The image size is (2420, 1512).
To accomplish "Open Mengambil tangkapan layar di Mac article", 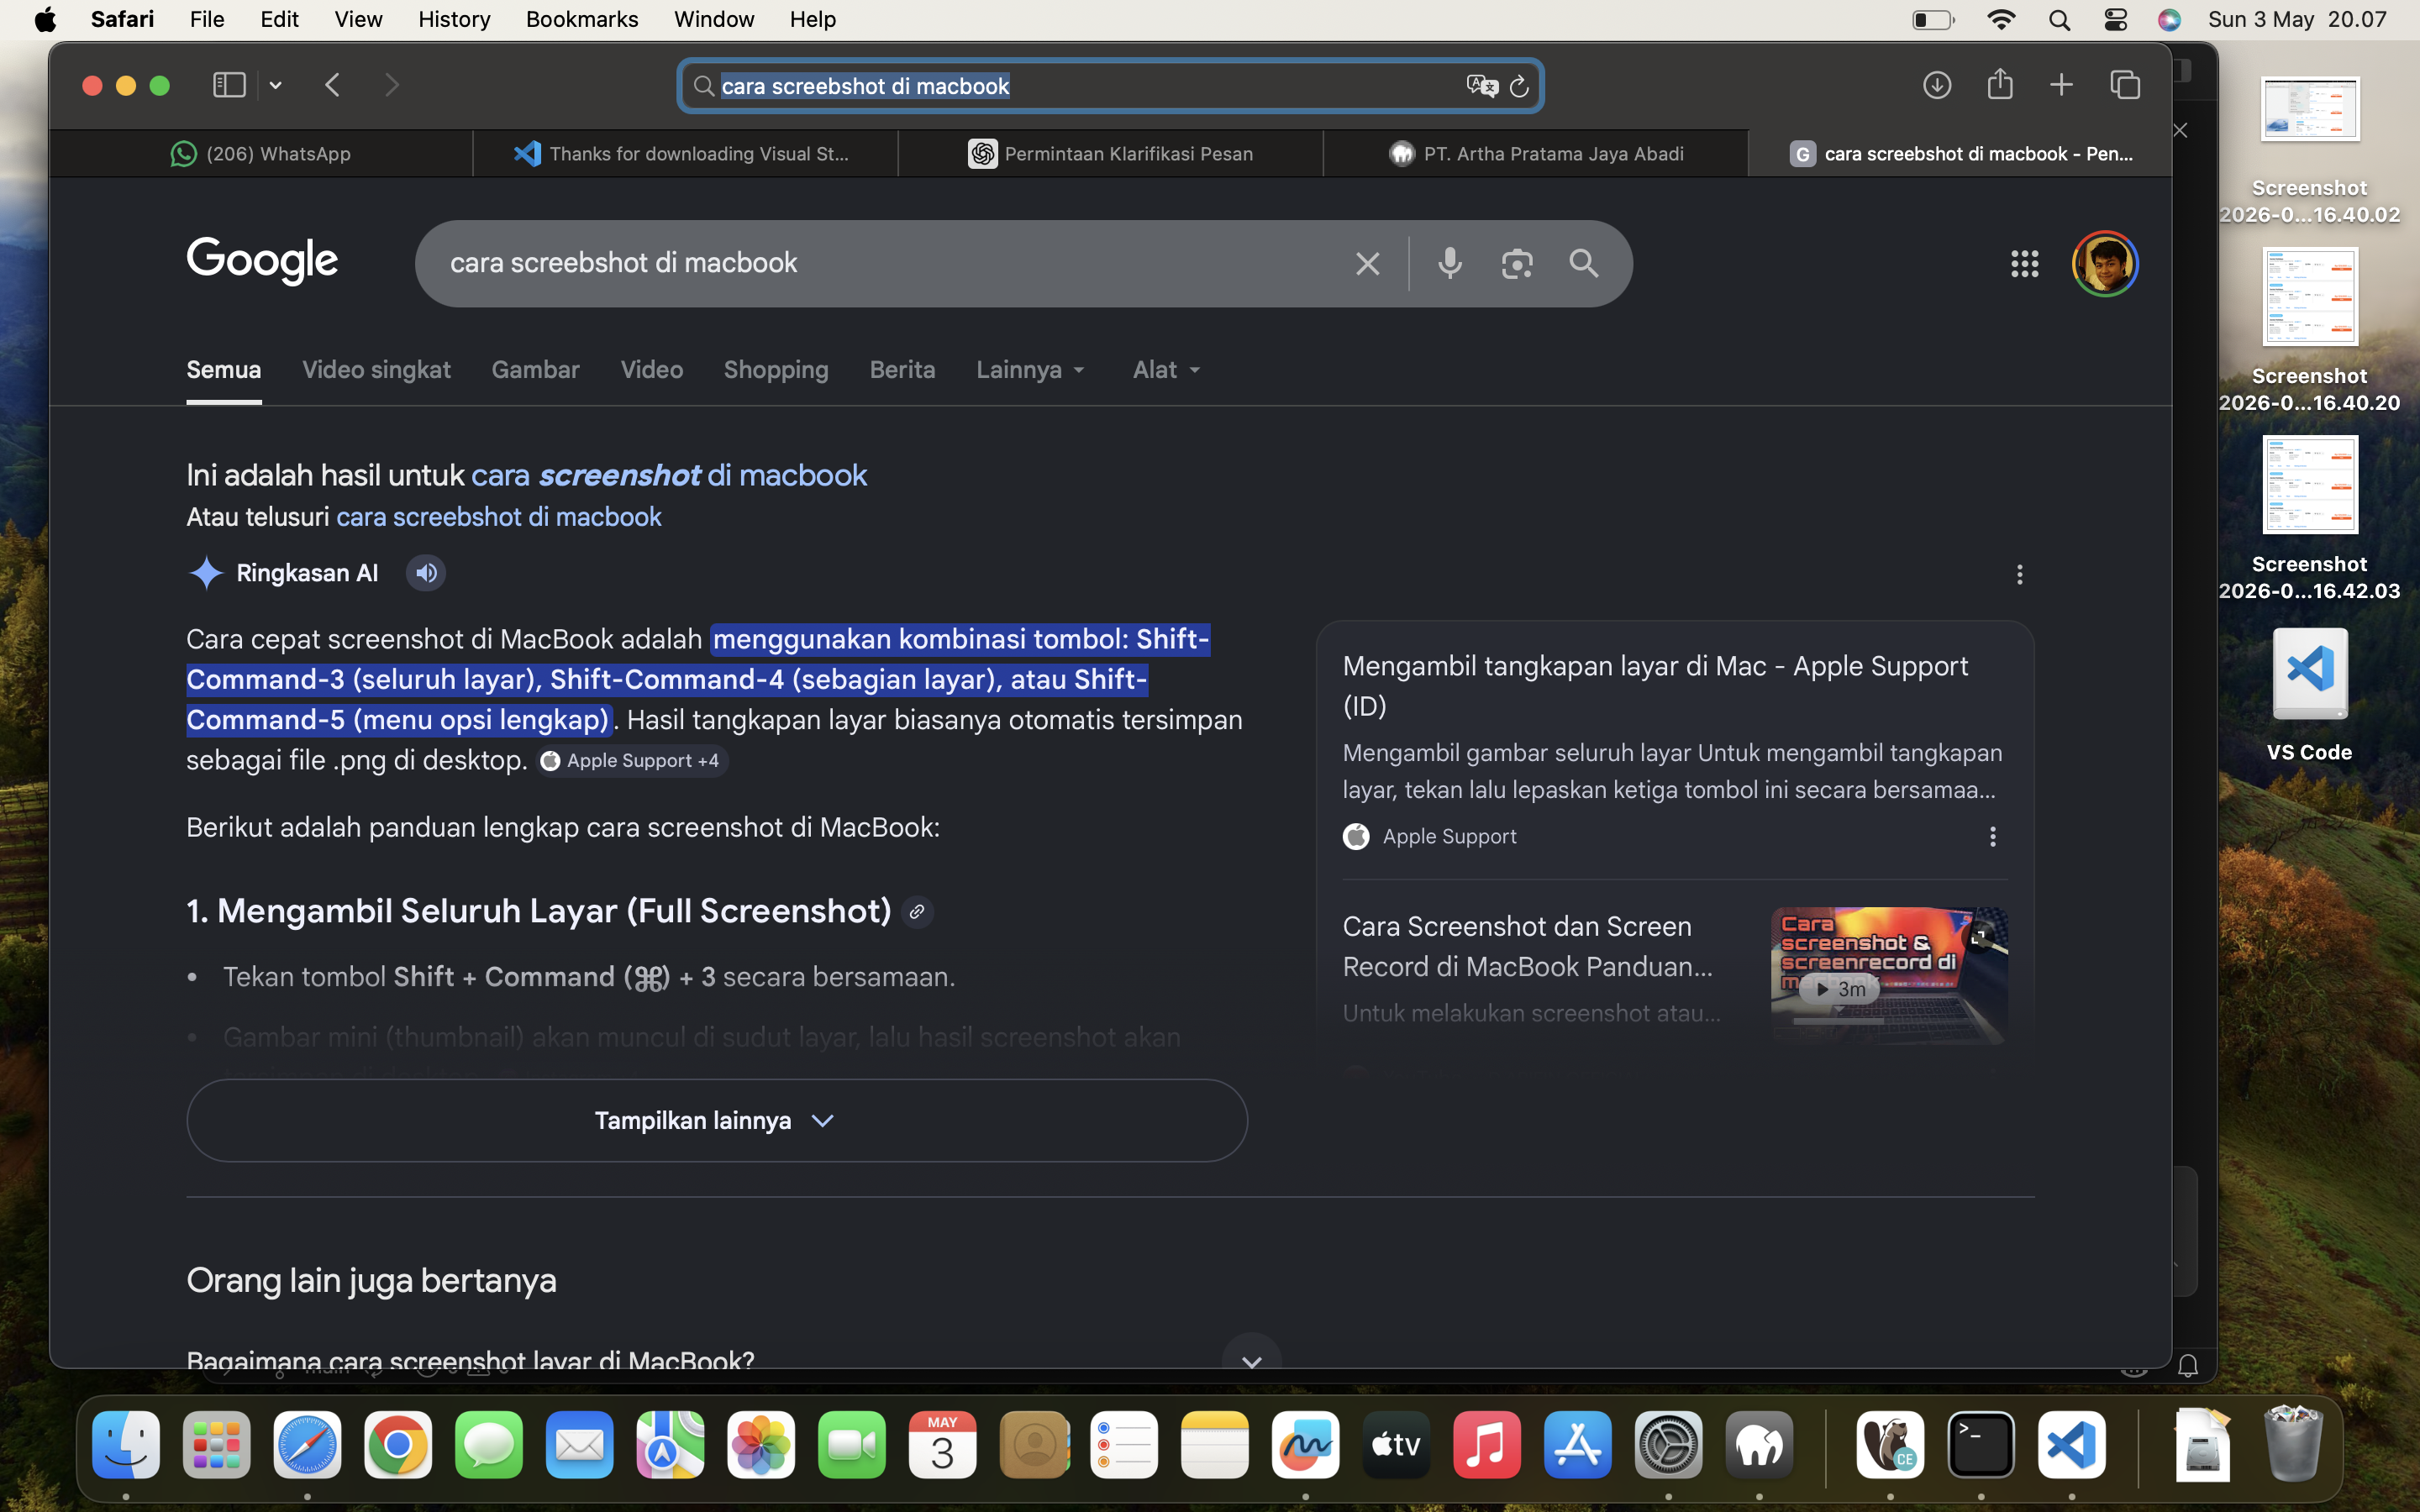I will coord(1655,686).
